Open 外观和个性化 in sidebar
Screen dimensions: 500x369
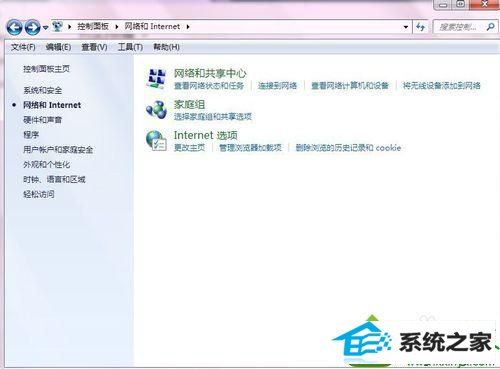click(46, 164)
